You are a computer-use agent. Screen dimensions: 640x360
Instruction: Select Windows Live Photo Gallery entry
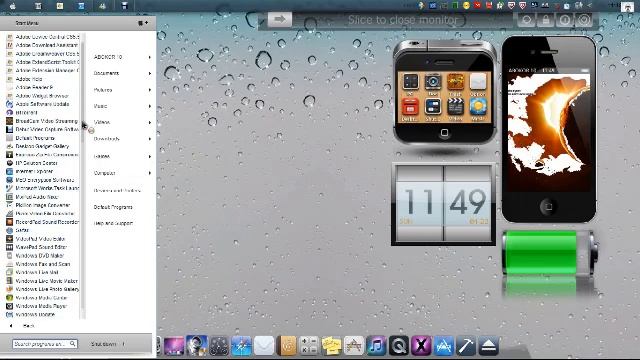(47, 289)
